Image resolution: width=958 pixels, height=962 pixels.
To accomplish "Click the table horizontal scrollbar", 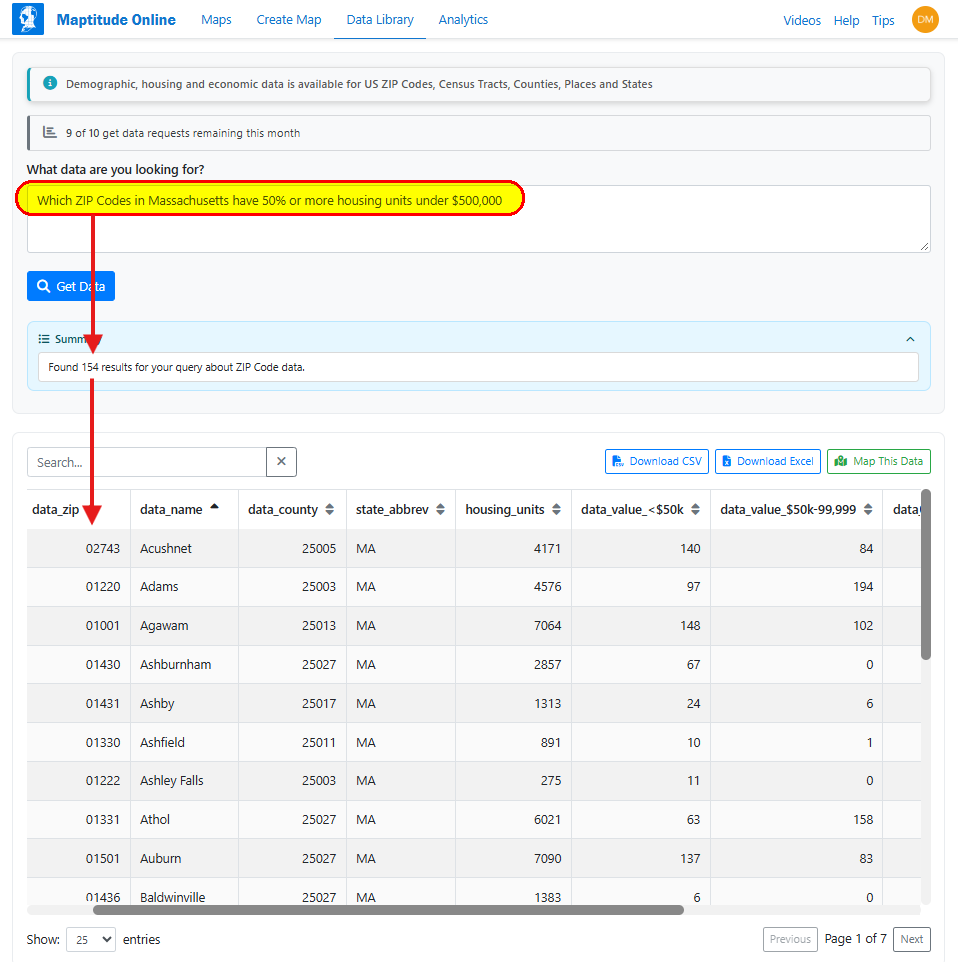I will tap(388, 910).
